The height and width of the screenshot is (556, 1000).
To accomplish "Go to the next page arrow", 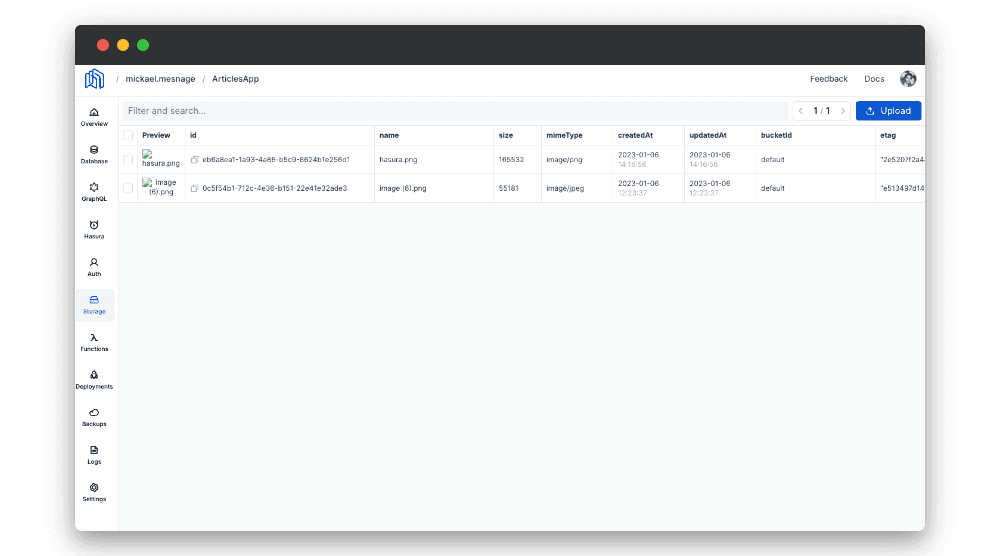I will point(843,111).
